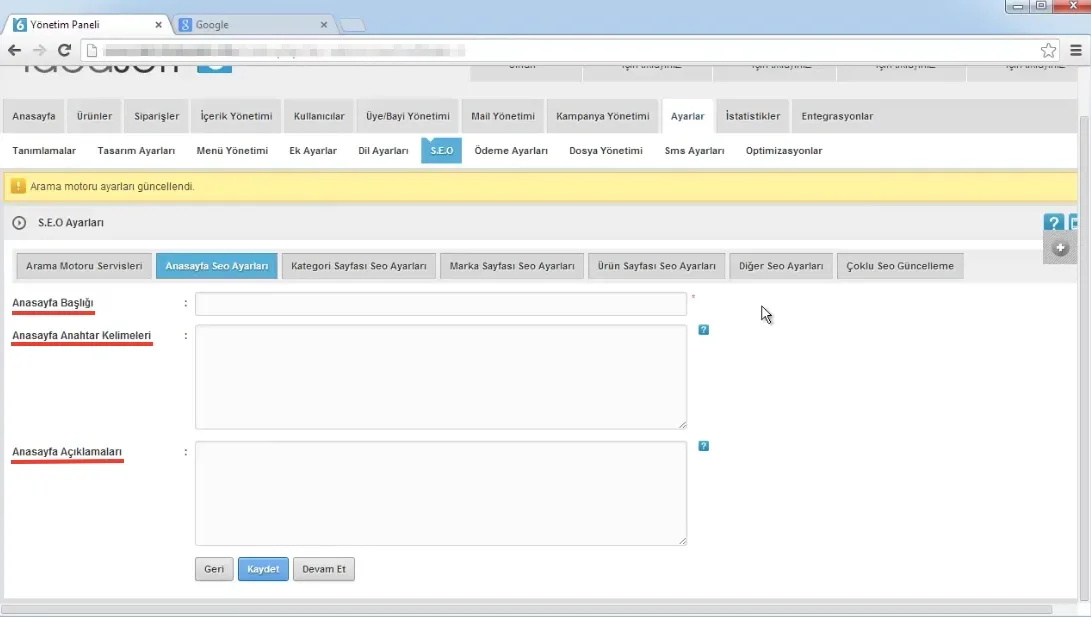The image size is (1091, 617).
Task: Open the Entegrasyonlar menu
Action: pyautogui.click(x=837, y=116)
